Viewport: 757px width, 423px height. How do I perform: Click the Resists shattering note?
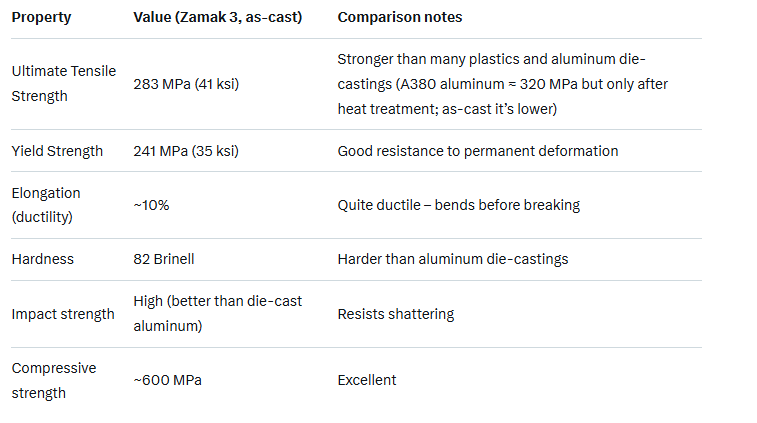tap(396, 314)
